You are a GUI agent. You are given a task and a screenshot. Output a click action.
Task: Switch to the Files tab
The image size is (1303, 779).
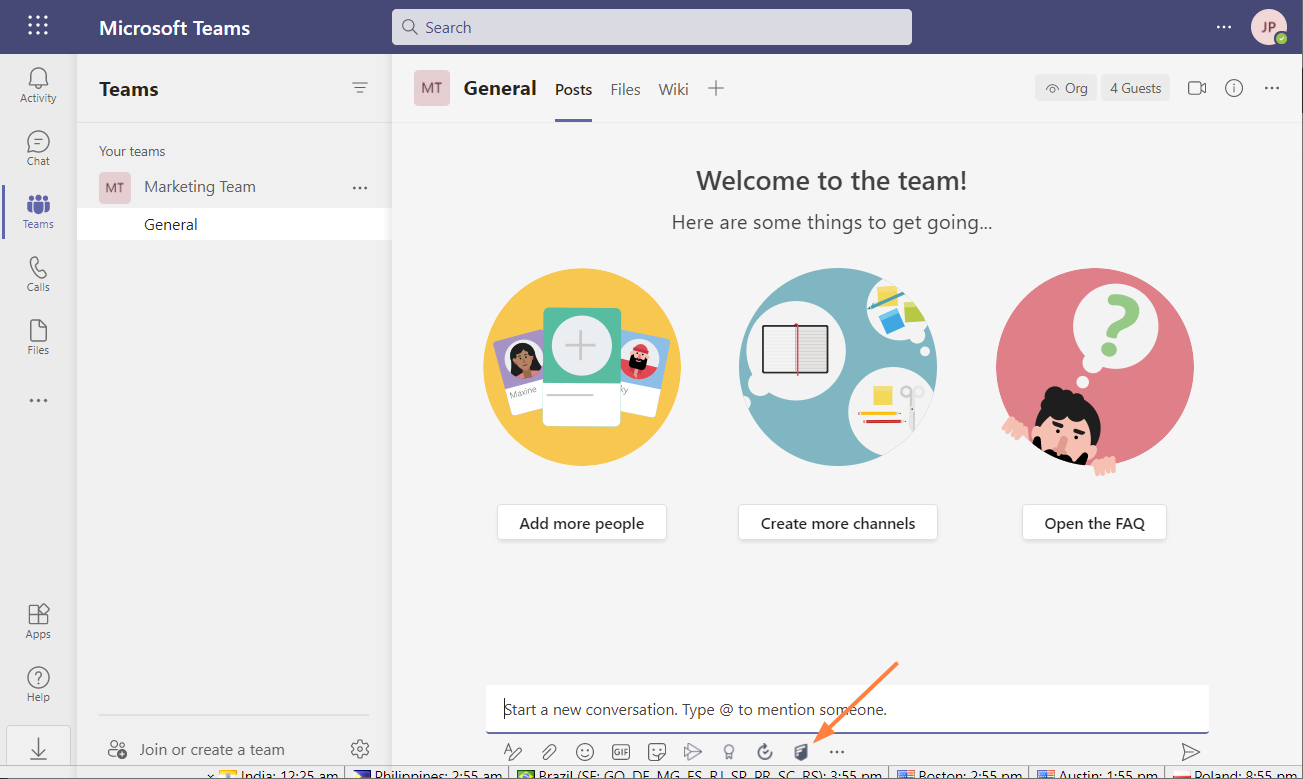(x=625, y=88)
